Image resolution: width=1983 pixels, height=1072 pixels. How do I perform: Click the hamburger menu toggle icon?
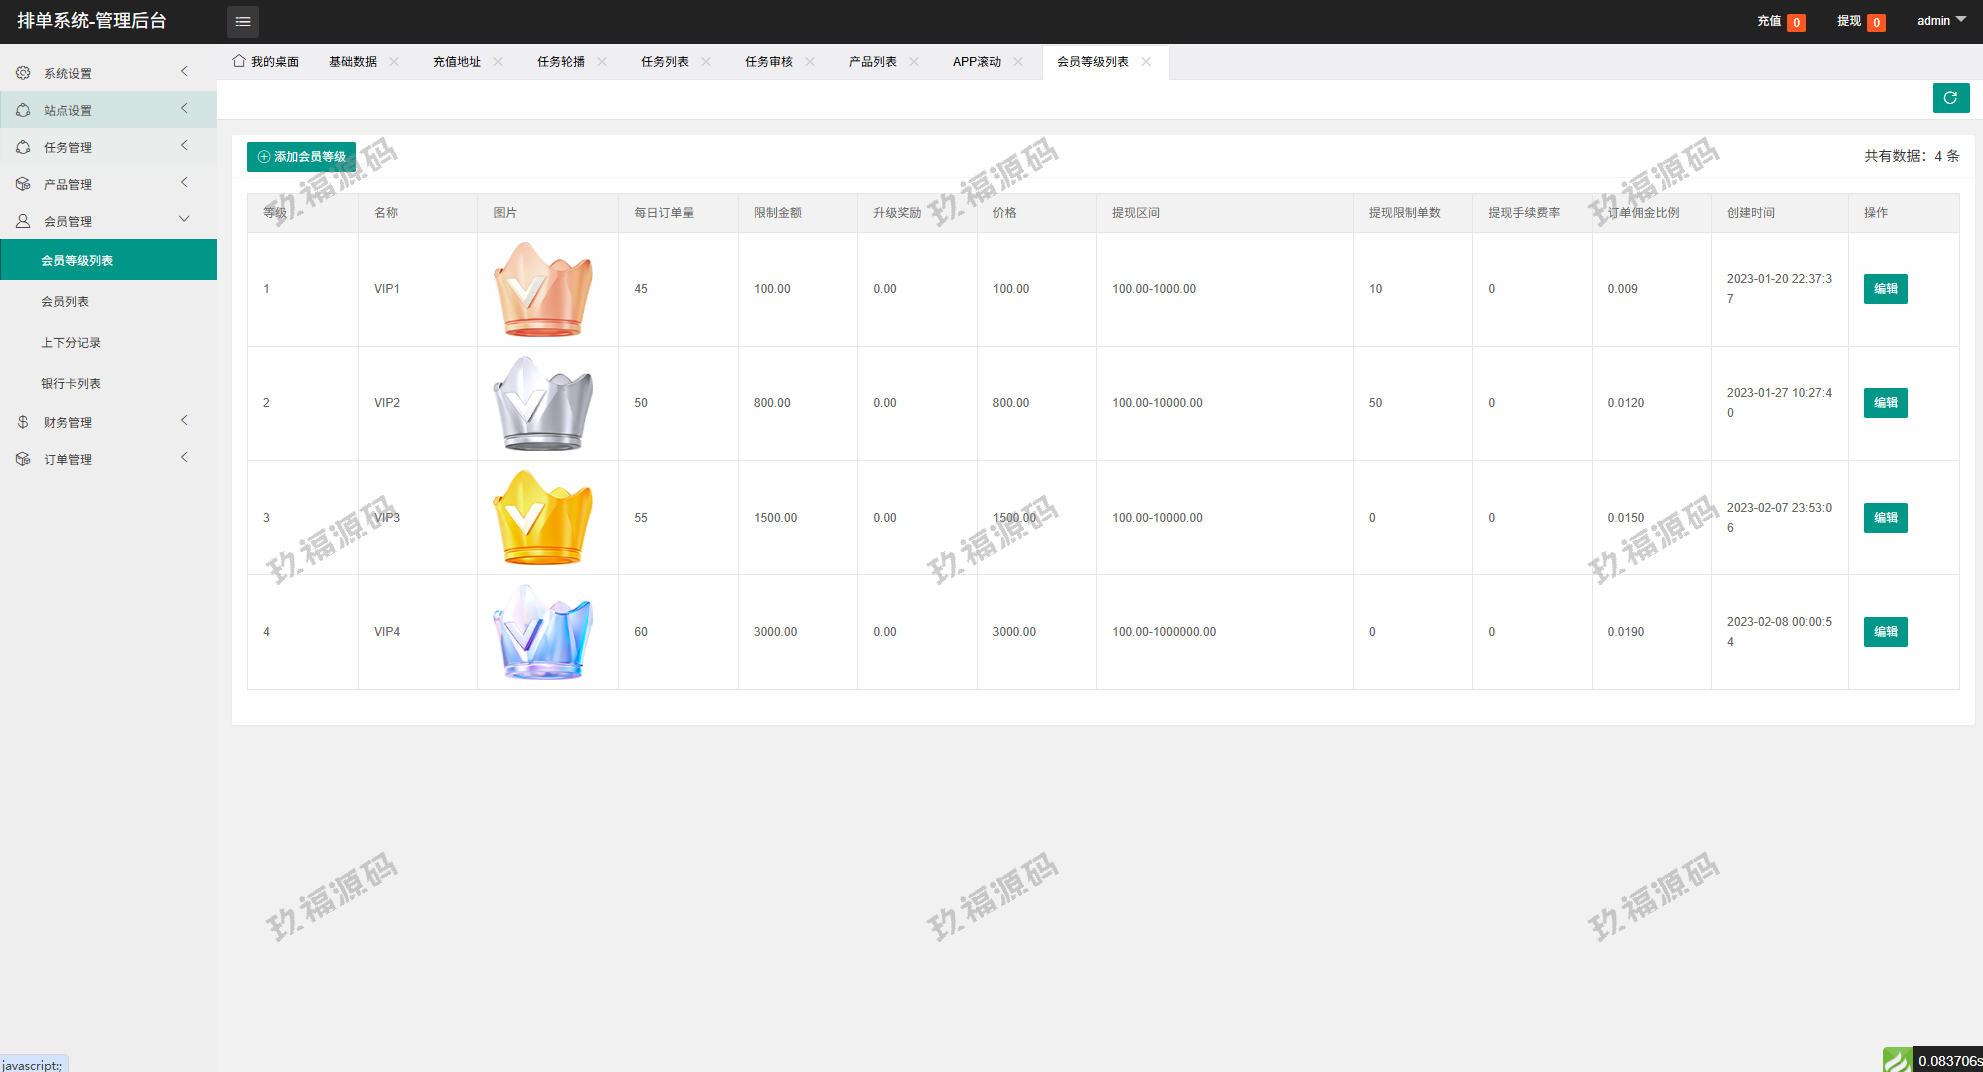pos(243,21)
